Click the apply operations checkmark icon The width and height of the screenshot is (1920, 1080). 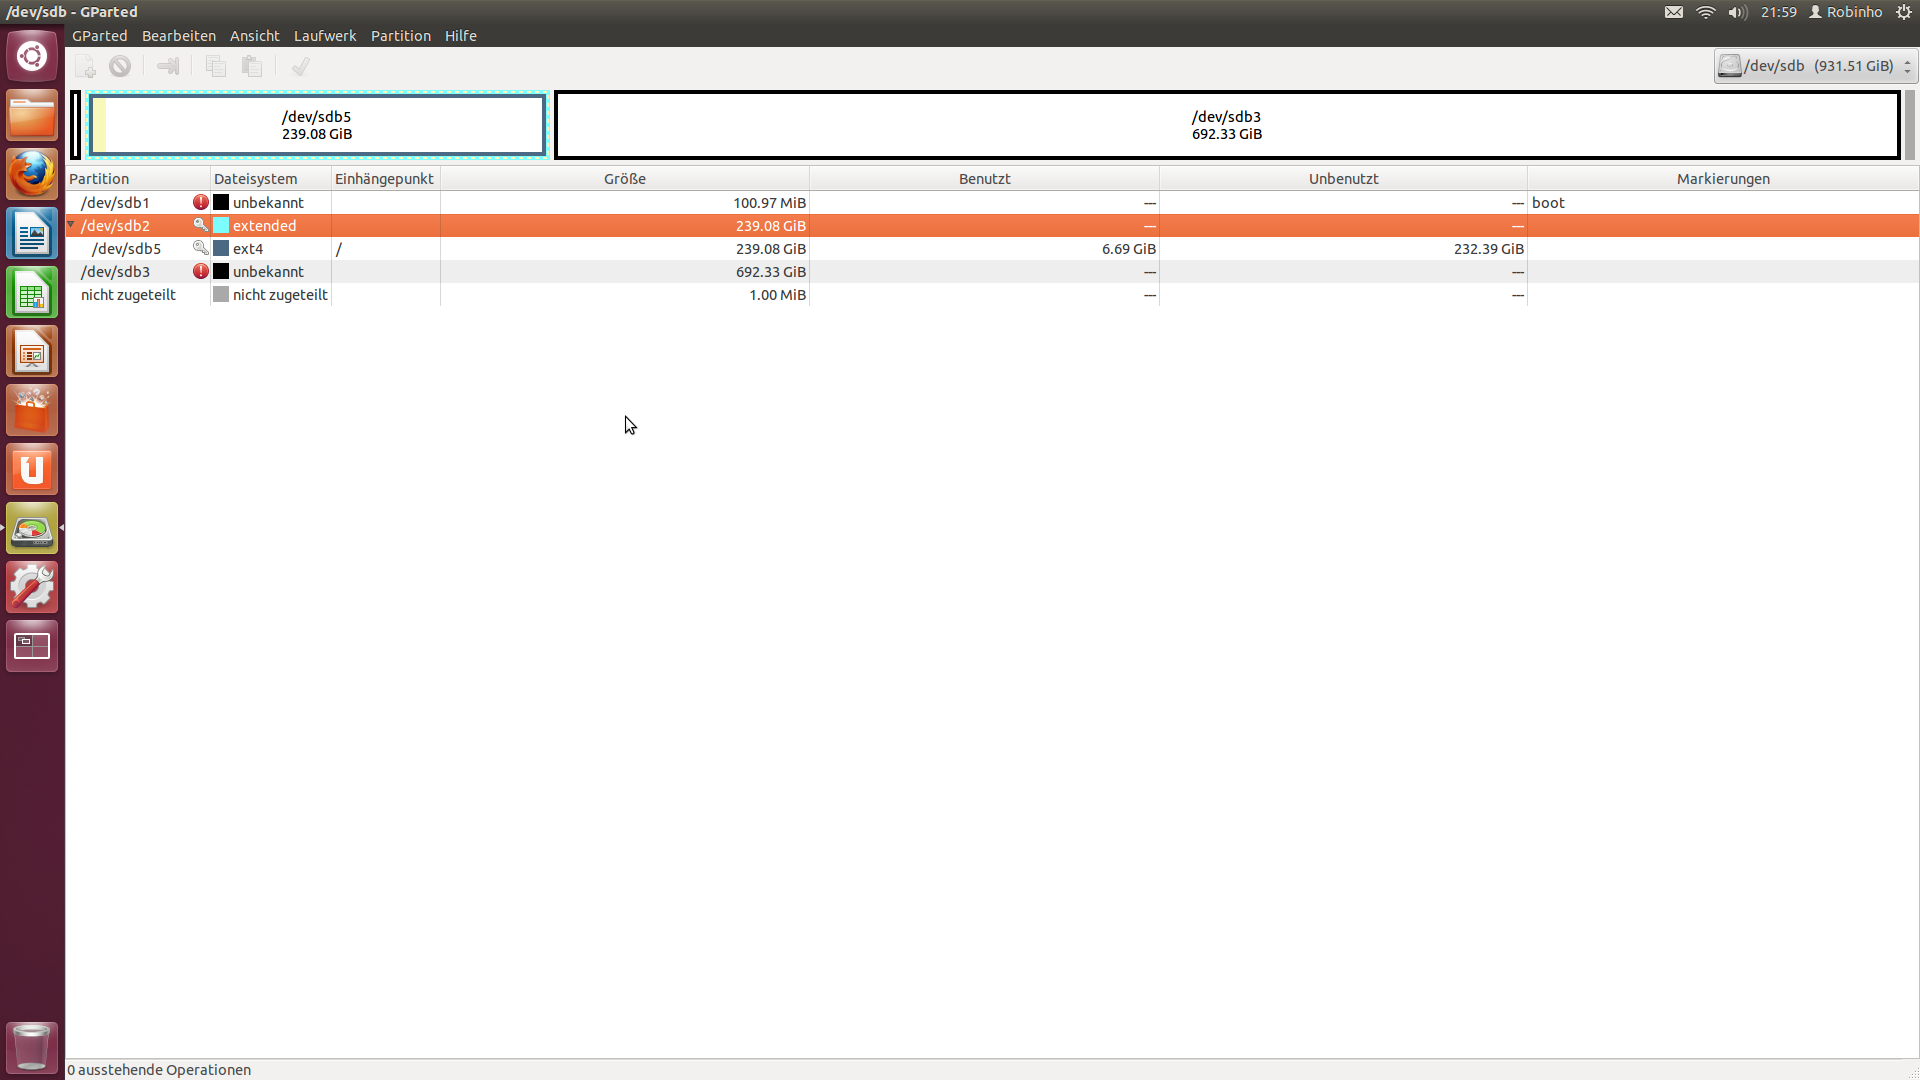[x=300, y=66]
